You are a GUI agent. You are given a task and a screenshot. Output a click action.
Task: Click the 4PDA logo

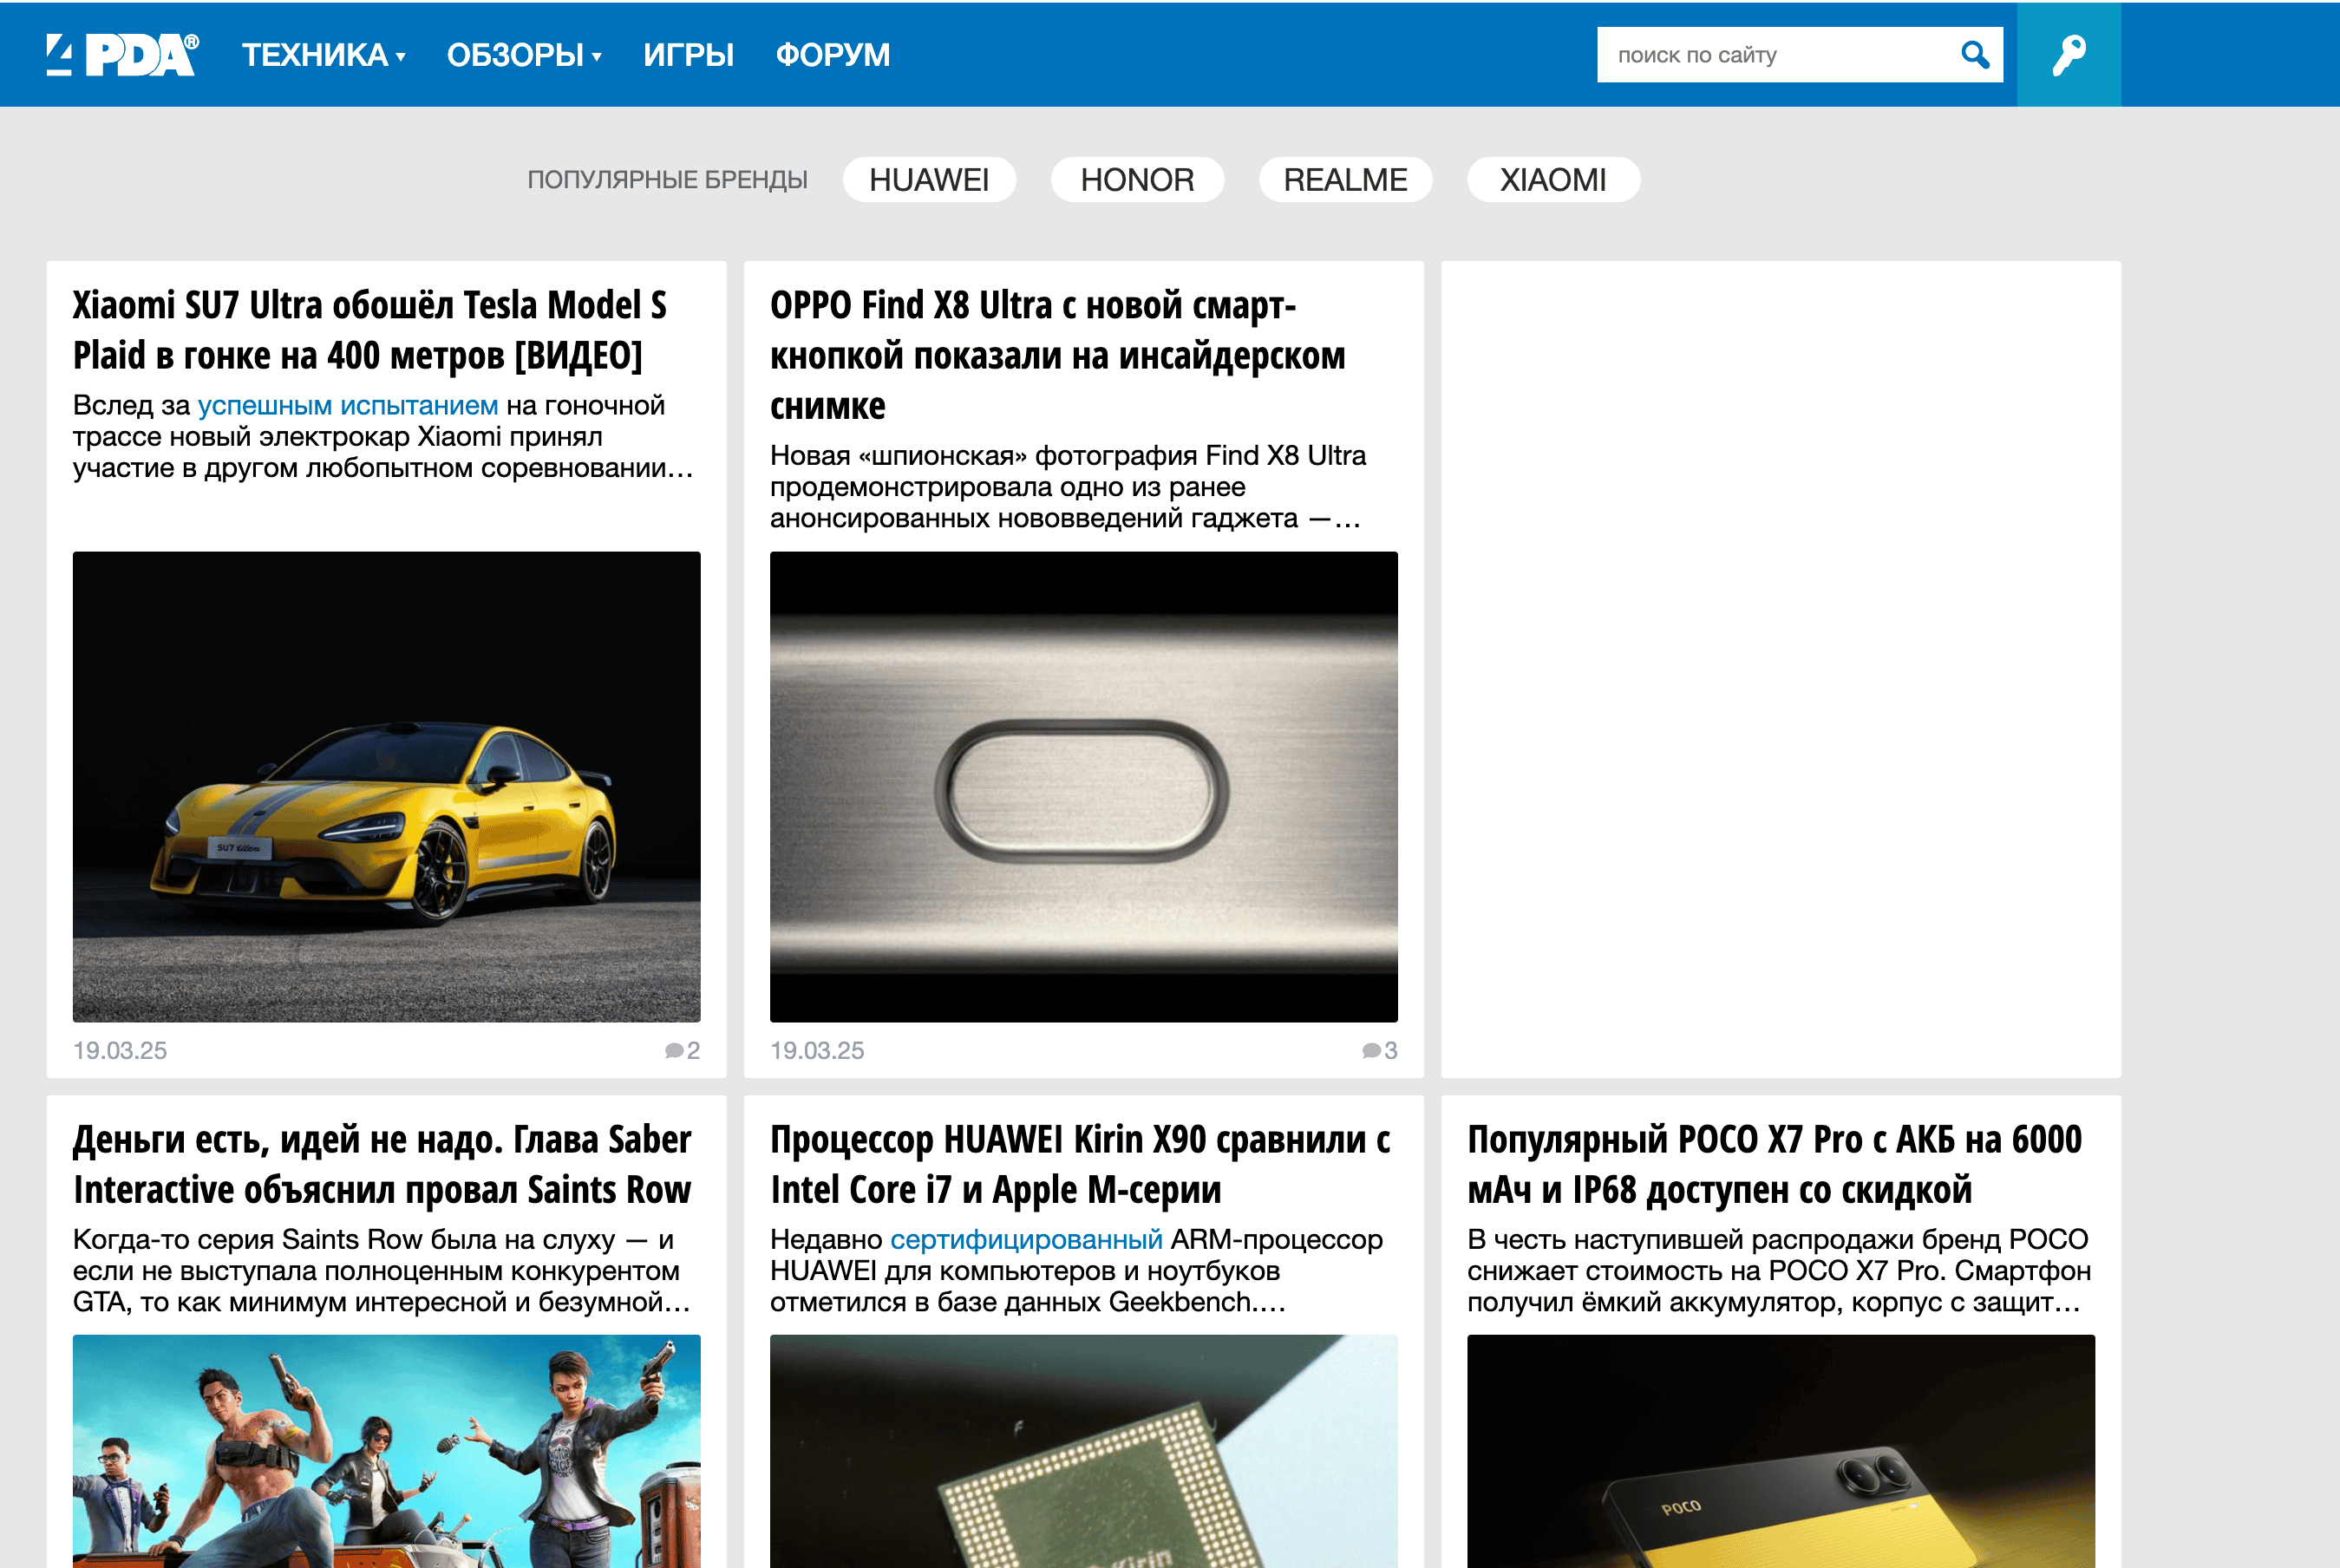click(x=122, y=55)
